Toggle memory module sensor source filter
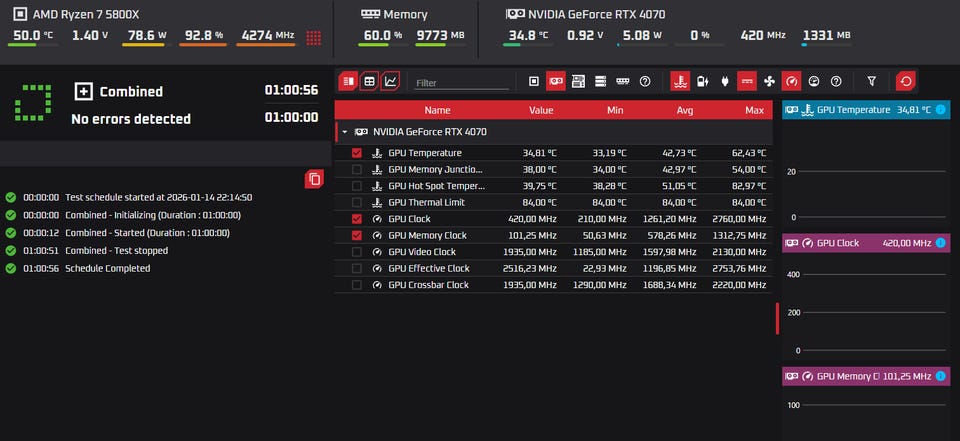 (x=622, y=81)
